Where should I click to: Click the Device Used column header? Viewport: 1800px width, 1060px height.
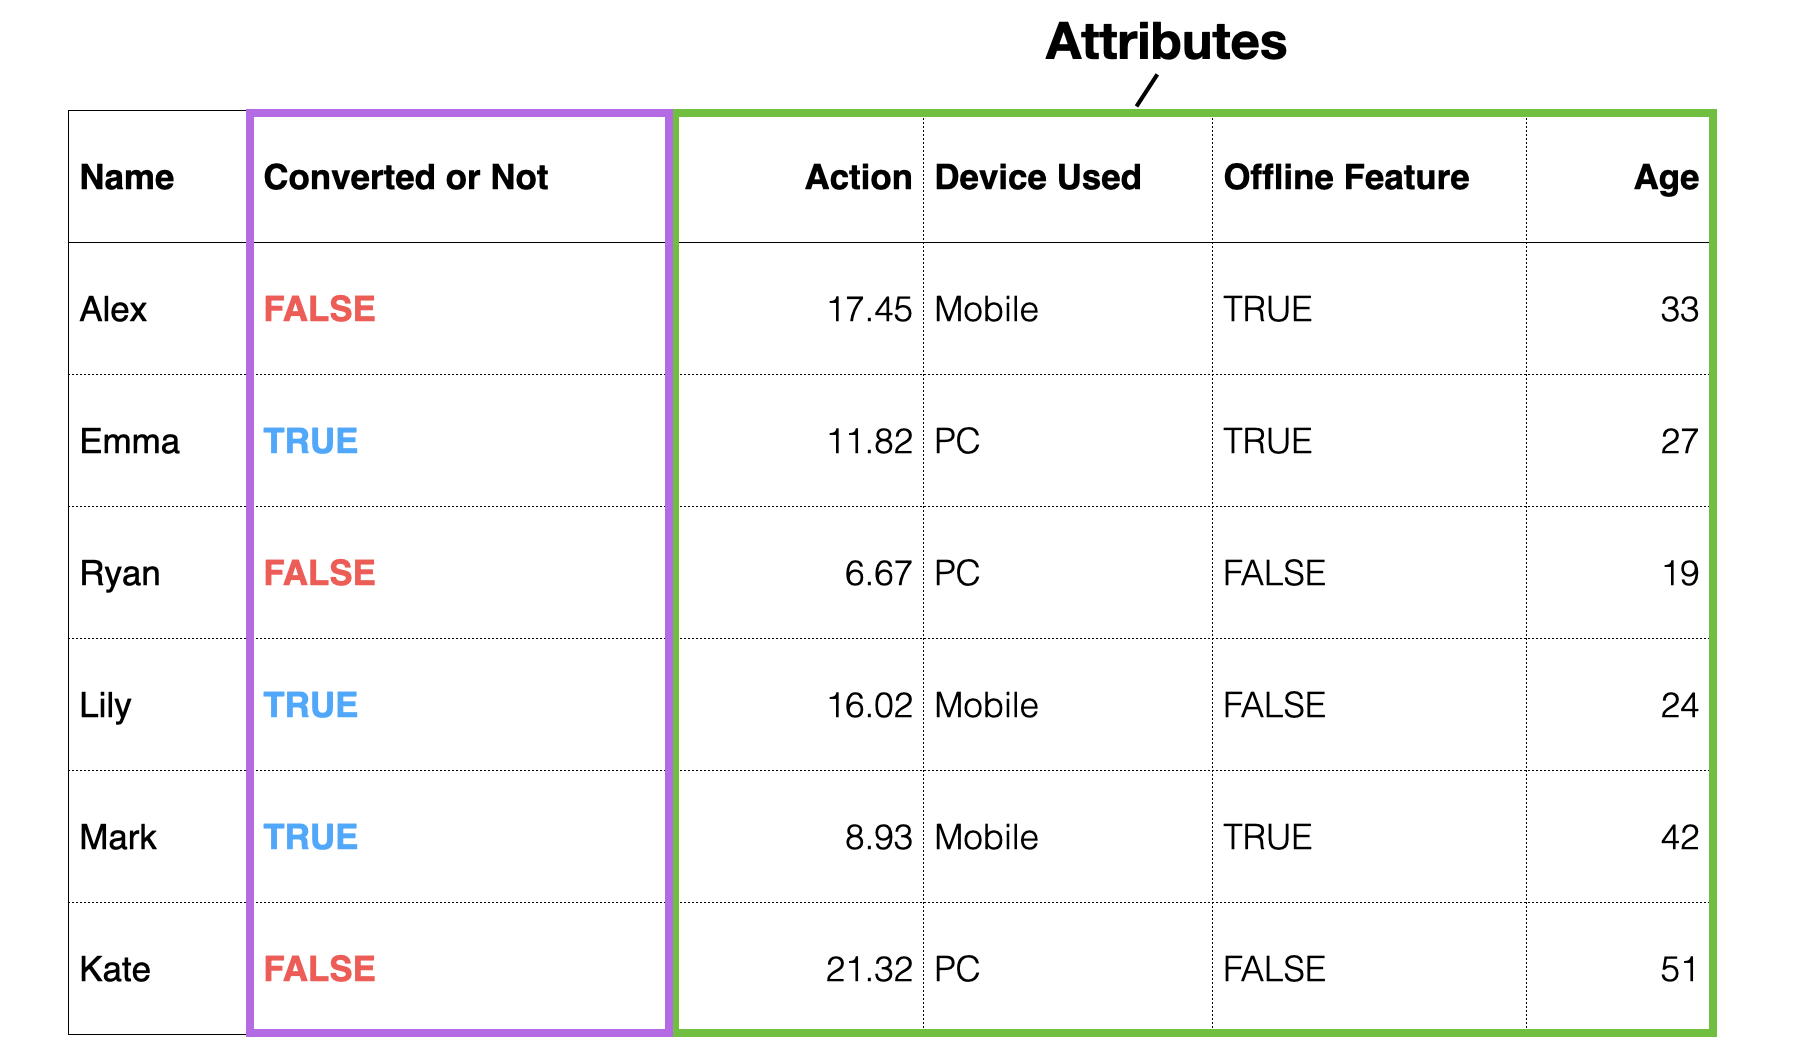(1038, 177)
